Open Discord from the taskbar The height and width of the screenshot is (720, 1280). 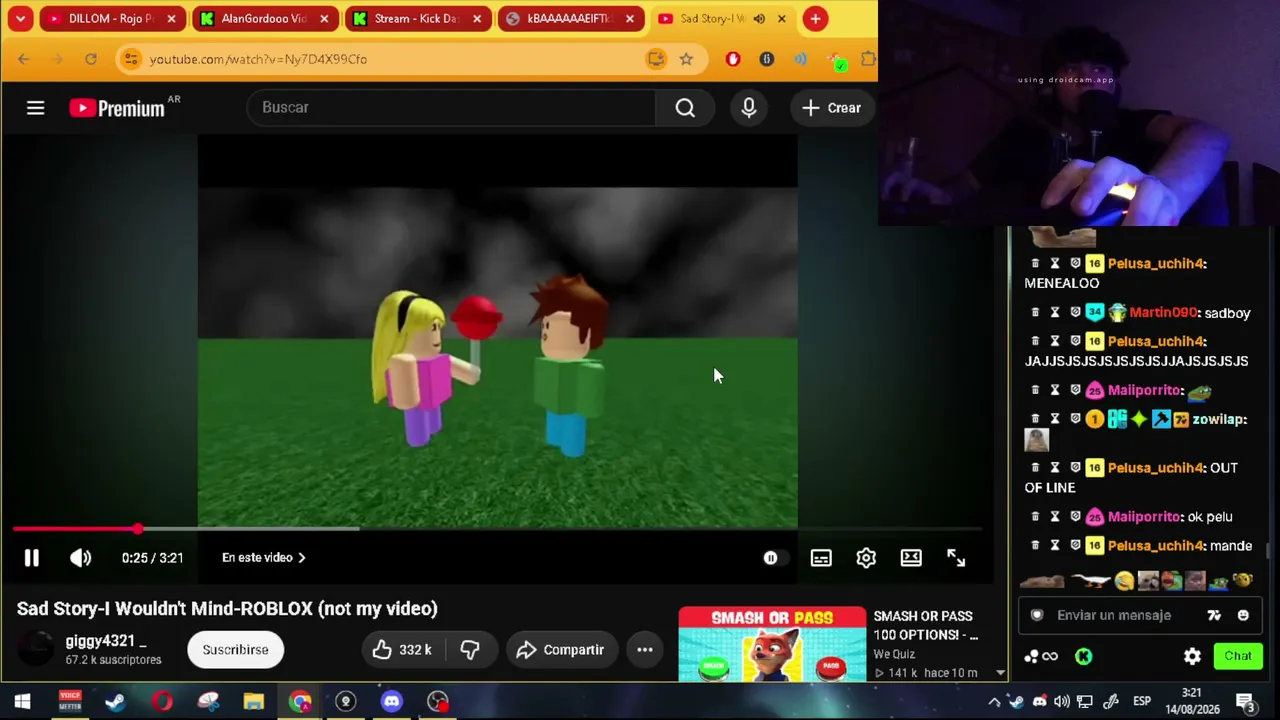[391, 701]
